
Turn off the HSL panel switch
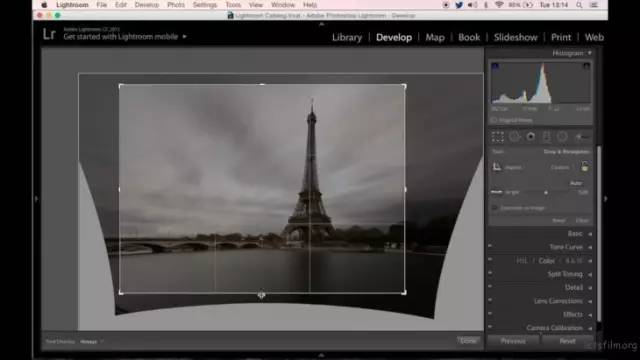[x=490, y=260]
